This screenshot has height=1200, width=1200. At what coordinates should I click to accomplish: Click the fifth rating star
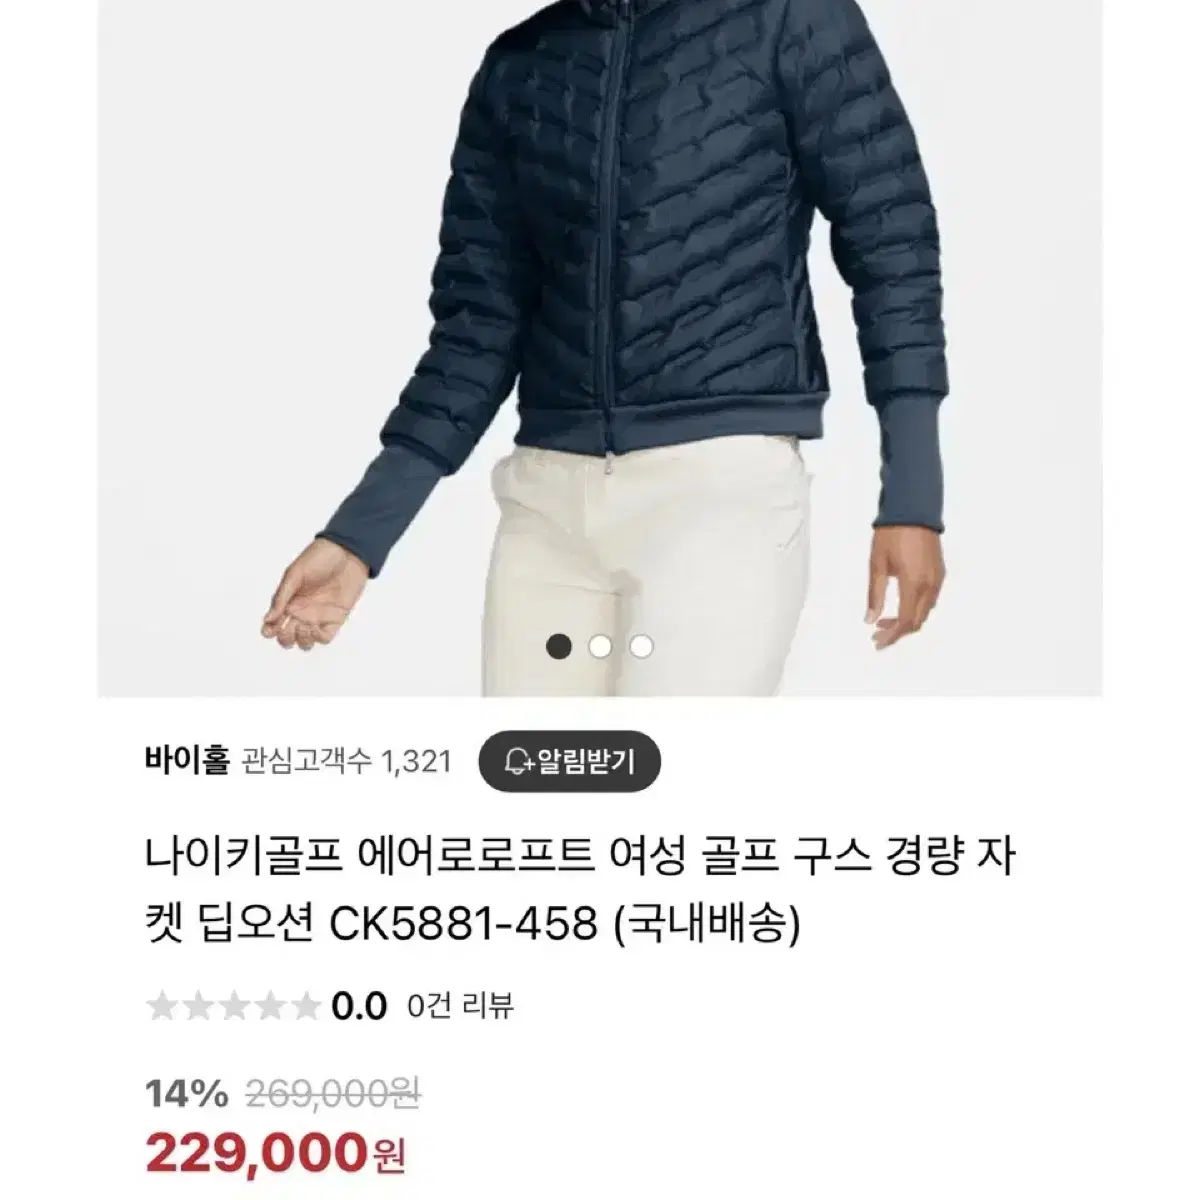(305, 1006)
